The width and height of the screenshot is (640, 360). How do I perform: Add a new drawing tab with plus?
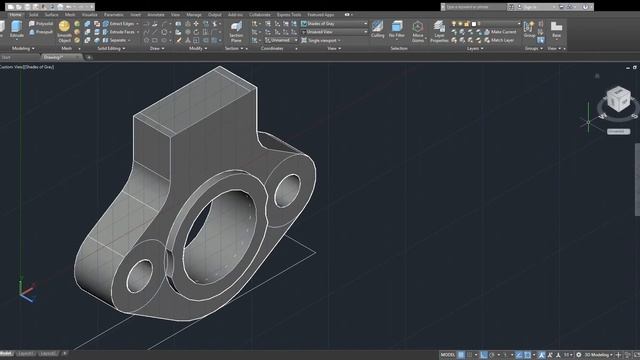pos(89,58)
